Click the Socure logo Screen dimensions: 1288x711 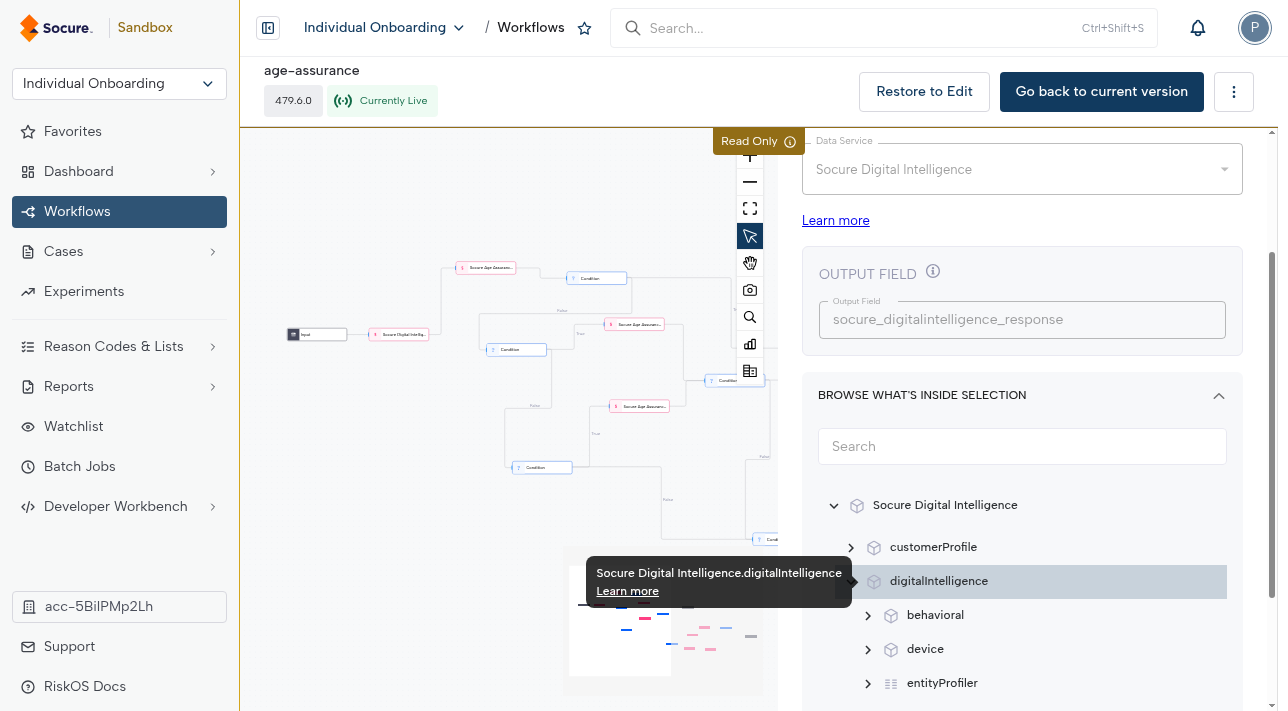(56, 28)
